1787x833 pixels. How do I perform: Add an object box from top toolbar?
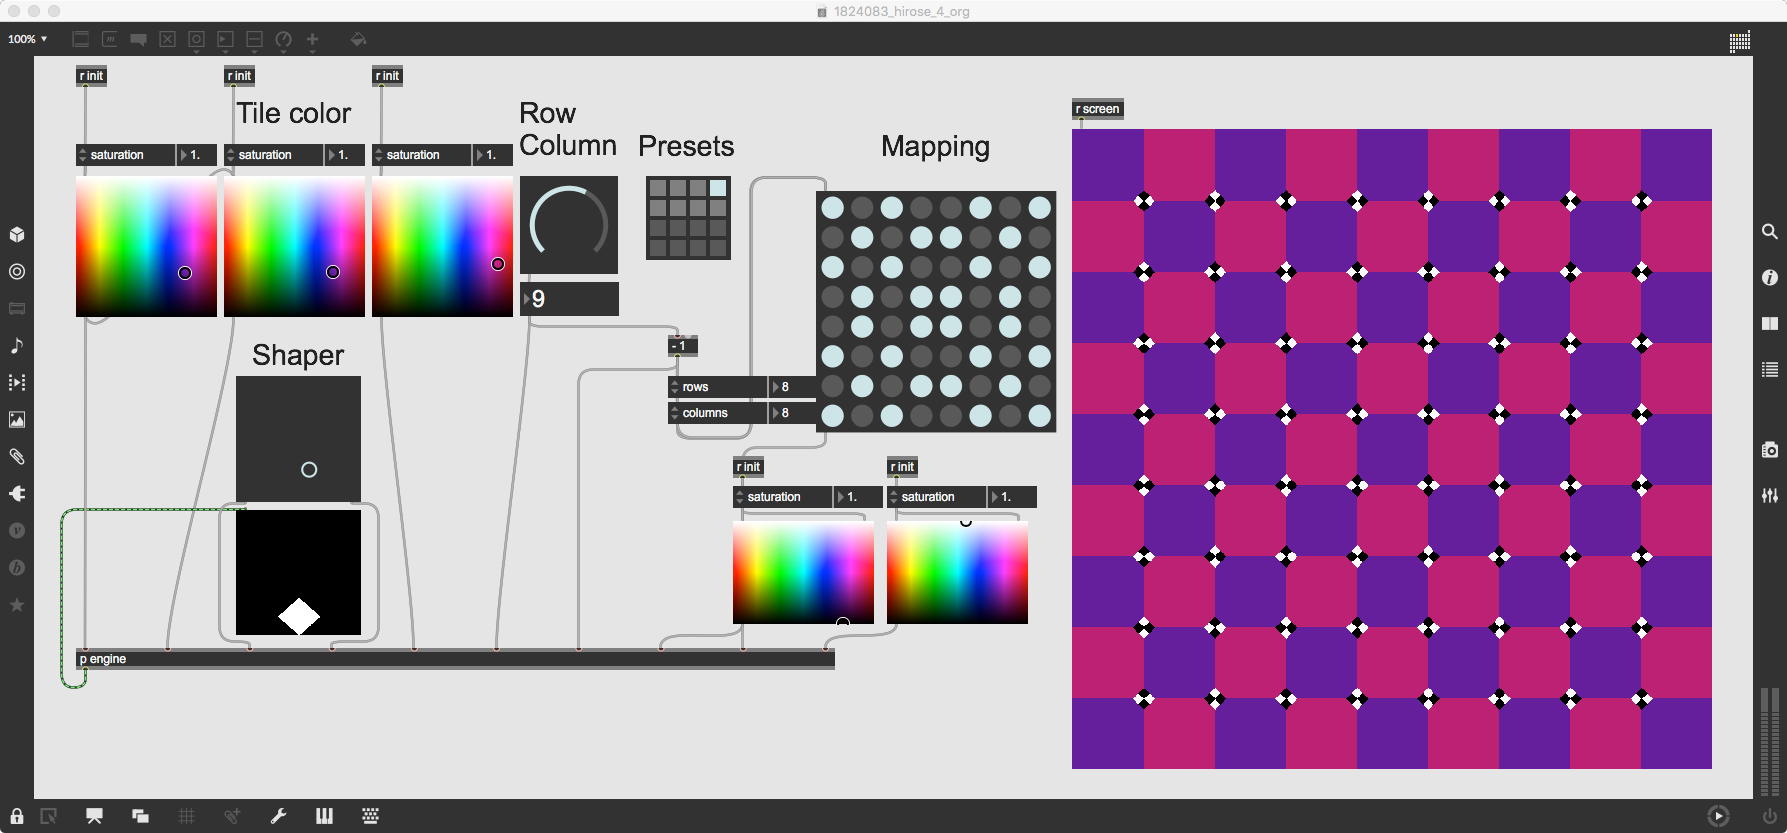[81, 39]
